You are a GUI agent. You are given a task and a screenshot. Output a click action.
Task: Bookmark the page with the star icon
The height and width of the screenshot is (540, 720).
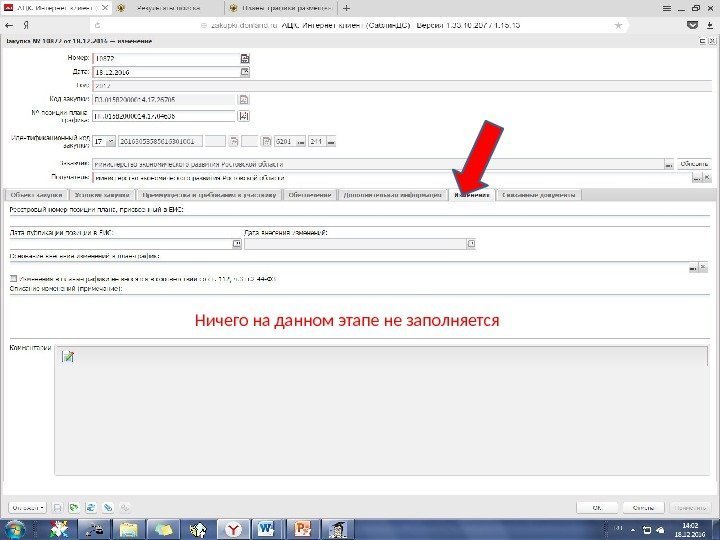click(x=619, y=25)
